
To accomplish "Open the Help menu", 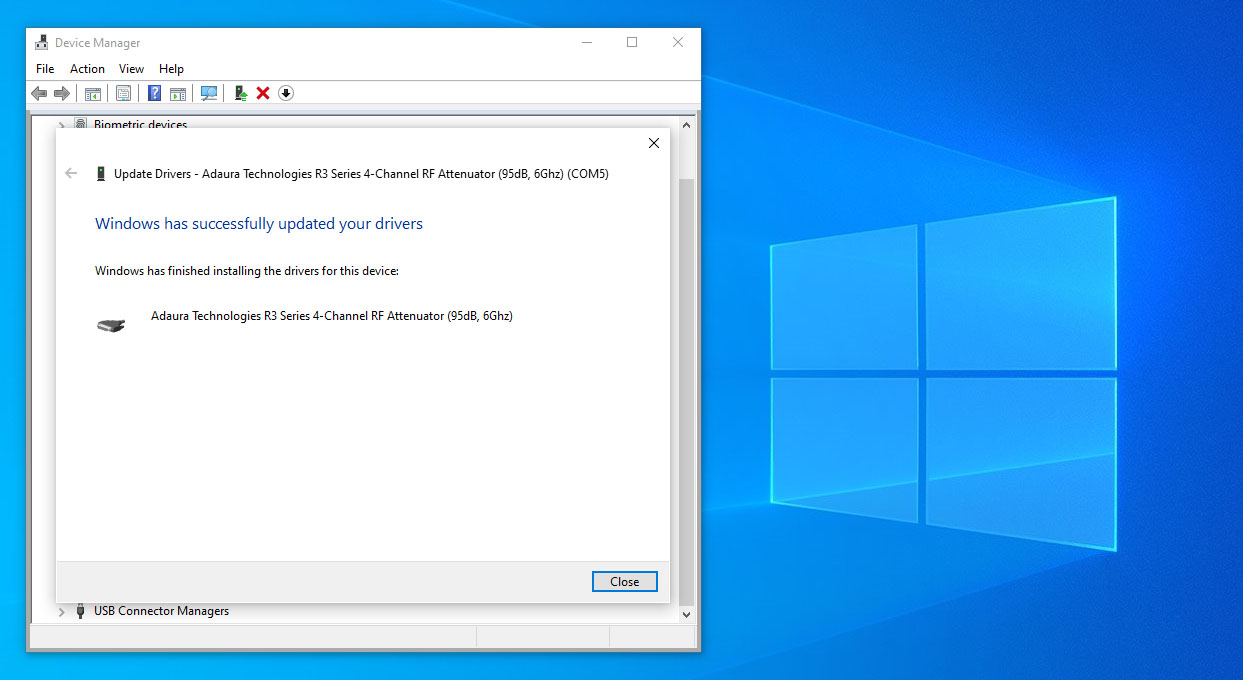I will tap(171, 69).
